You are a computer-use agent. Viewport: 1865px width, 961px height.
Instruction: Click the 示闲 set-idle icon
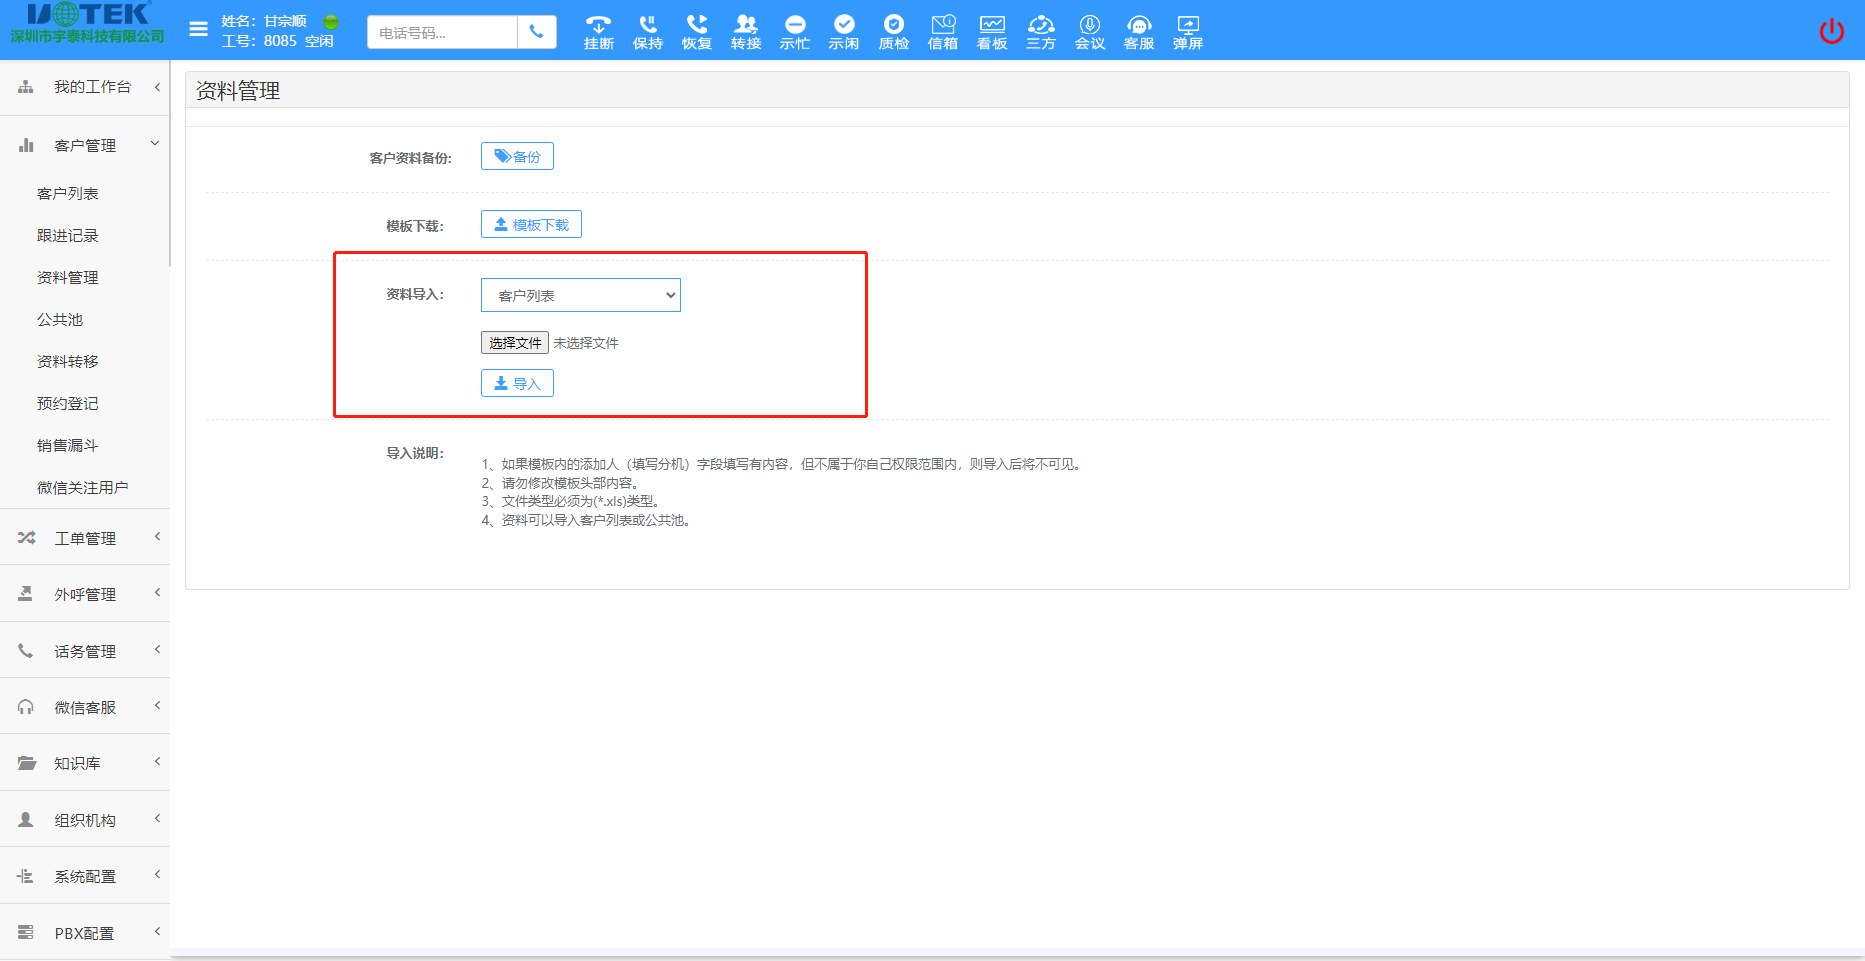tap(844, 30)
